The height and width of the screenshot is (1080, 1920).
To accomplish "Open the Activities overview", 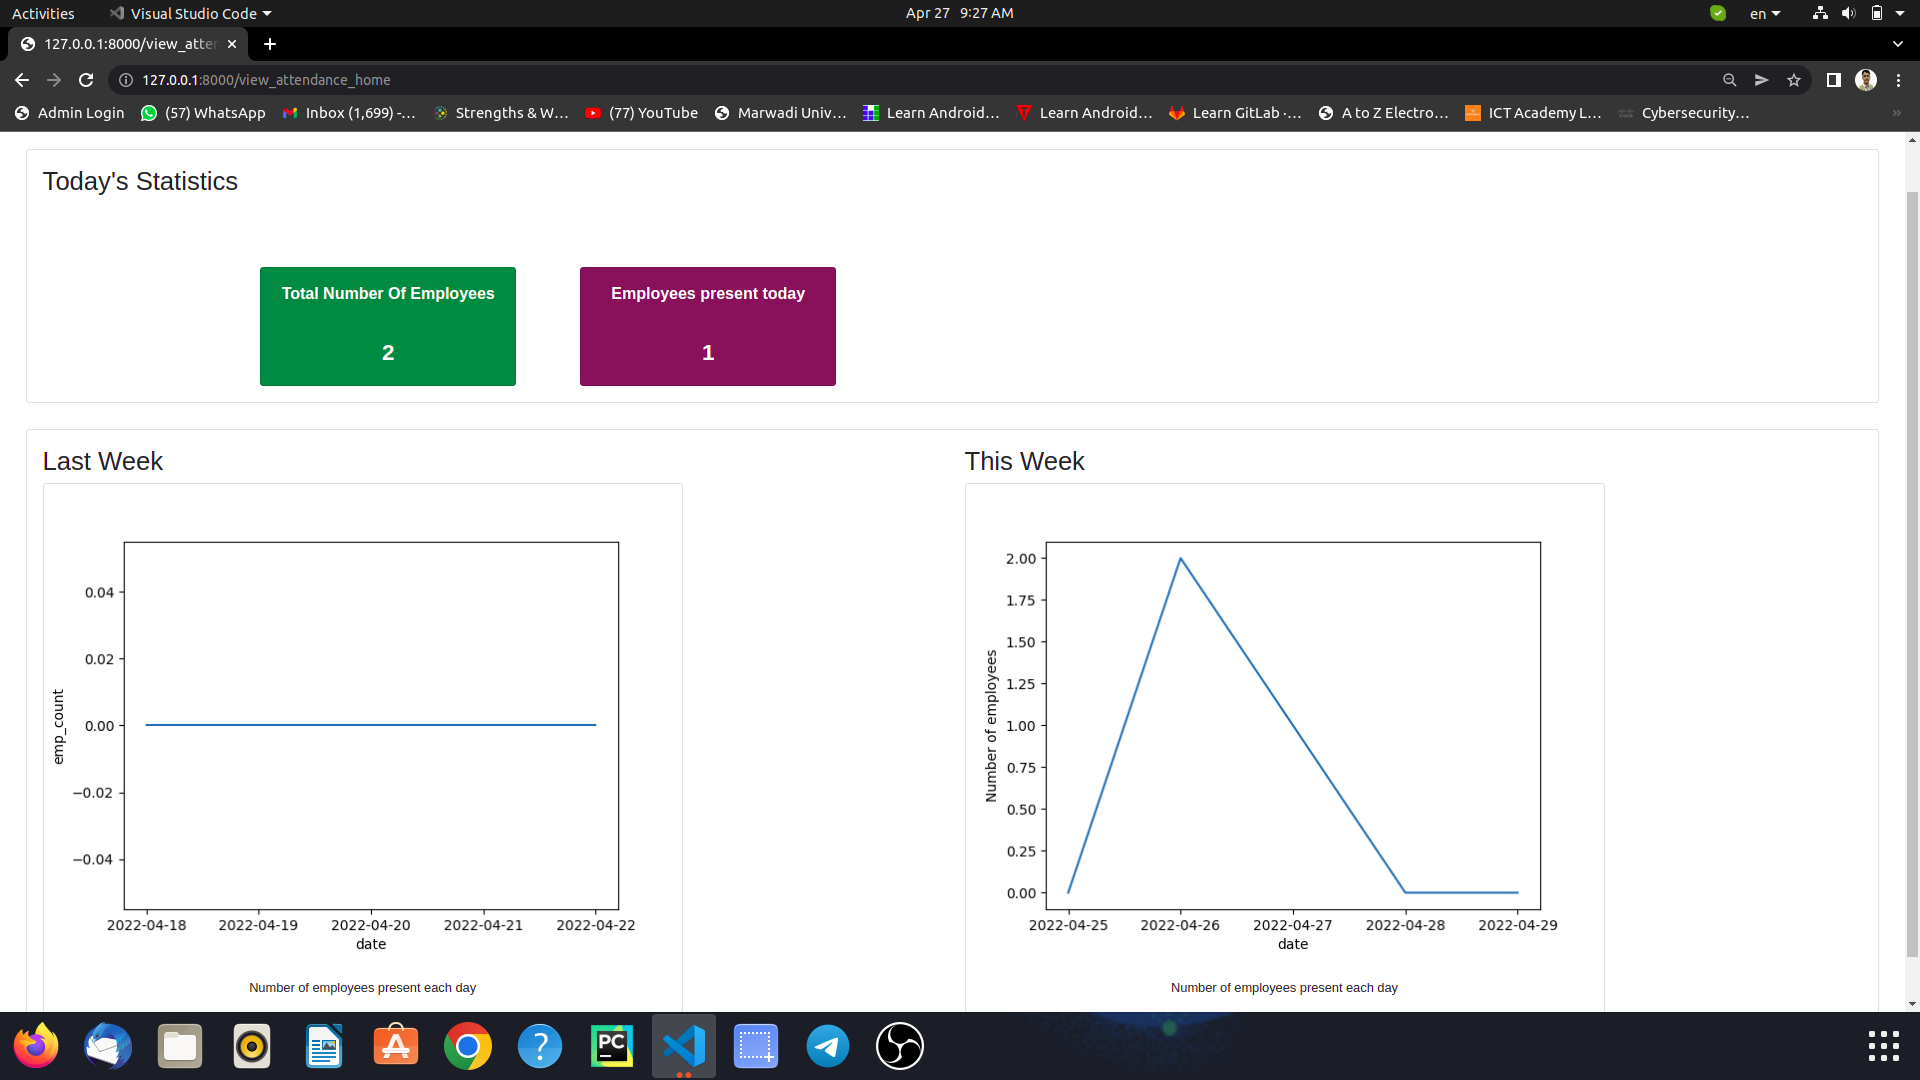I will [x=43, y=13].
